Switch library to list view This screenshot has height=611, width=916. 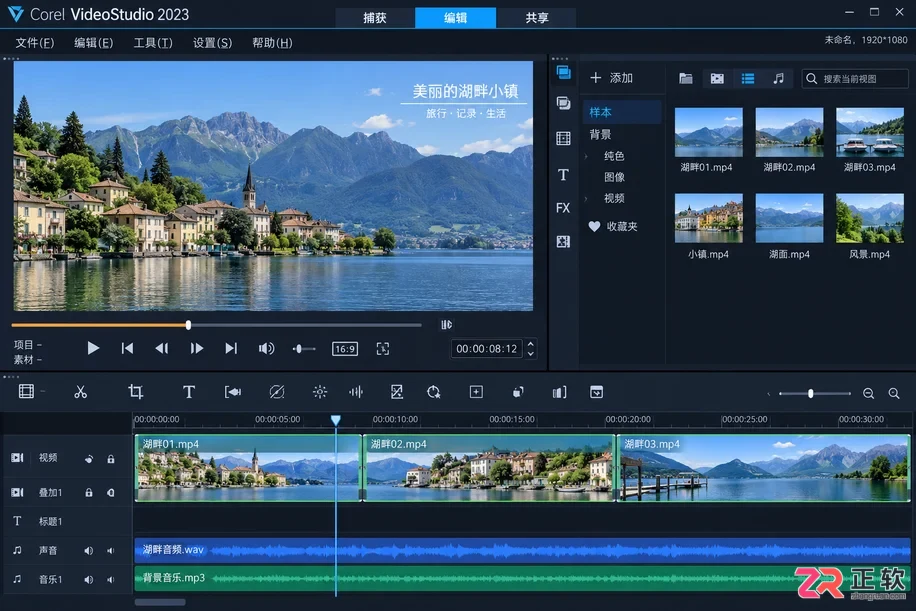748,78
